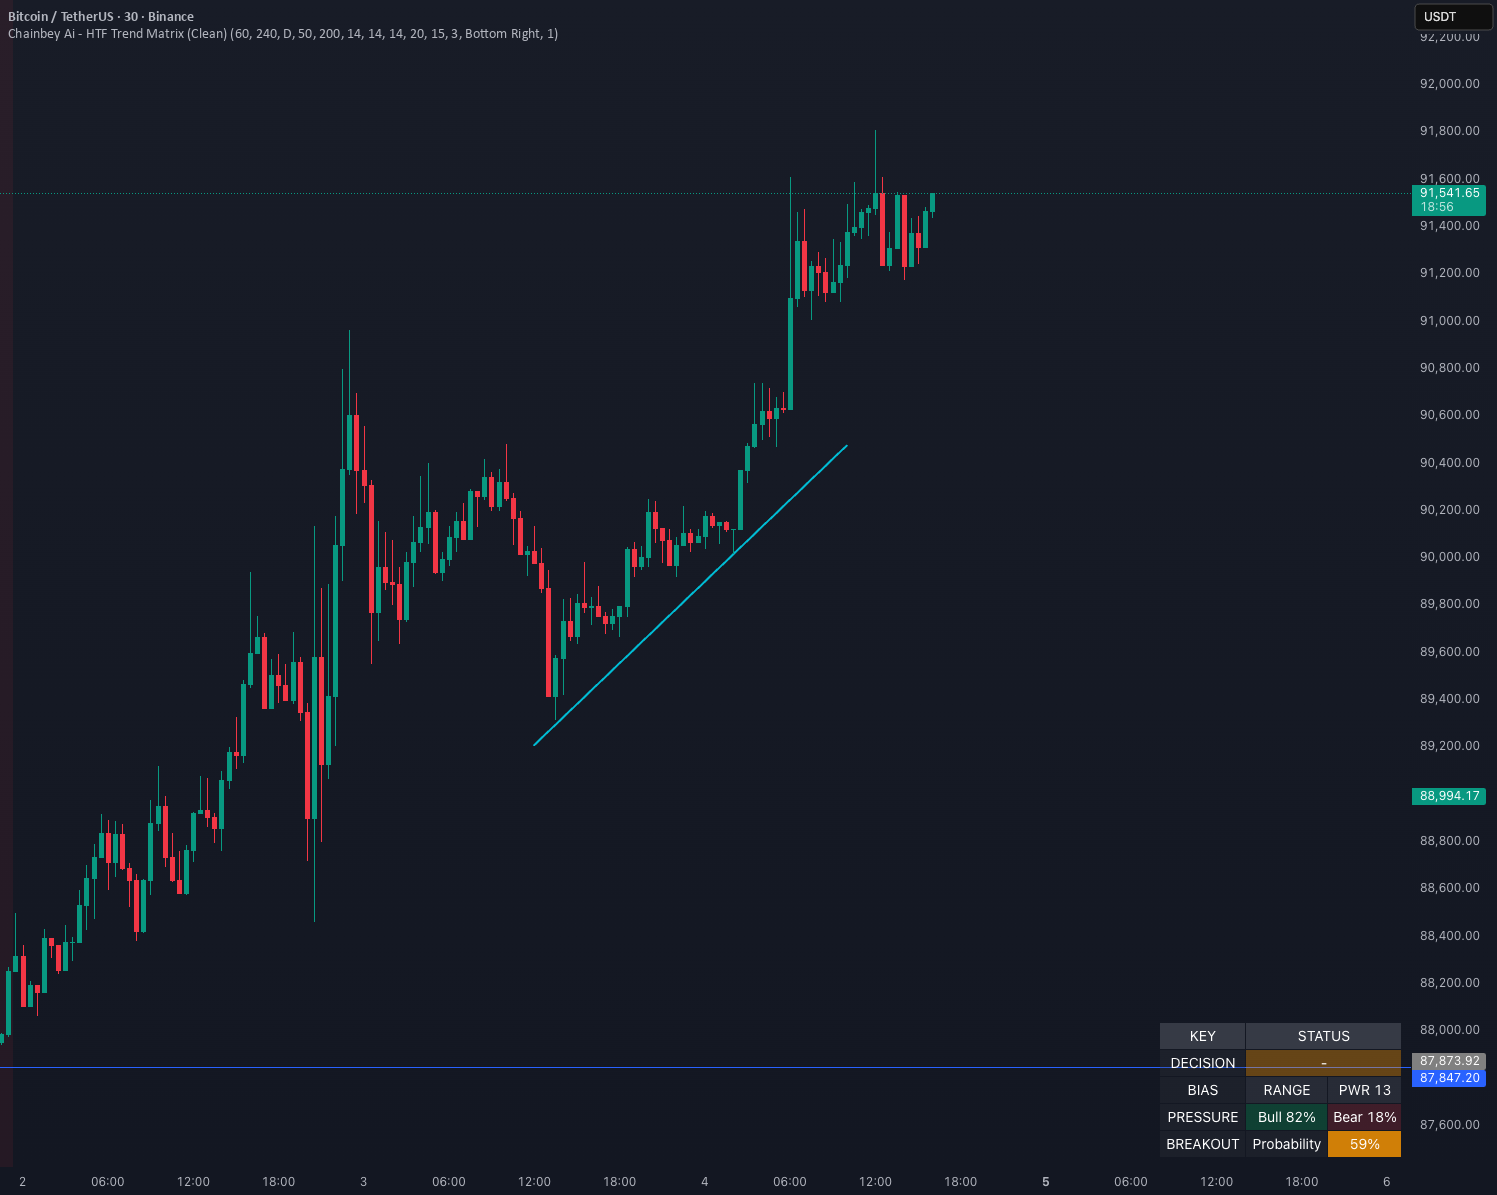Image resolution: width=1497 pixels, height=1195 pixels.
Task: Click the RANGE cell in table
Action: pyautogui.click(x=1286, y=1090)
